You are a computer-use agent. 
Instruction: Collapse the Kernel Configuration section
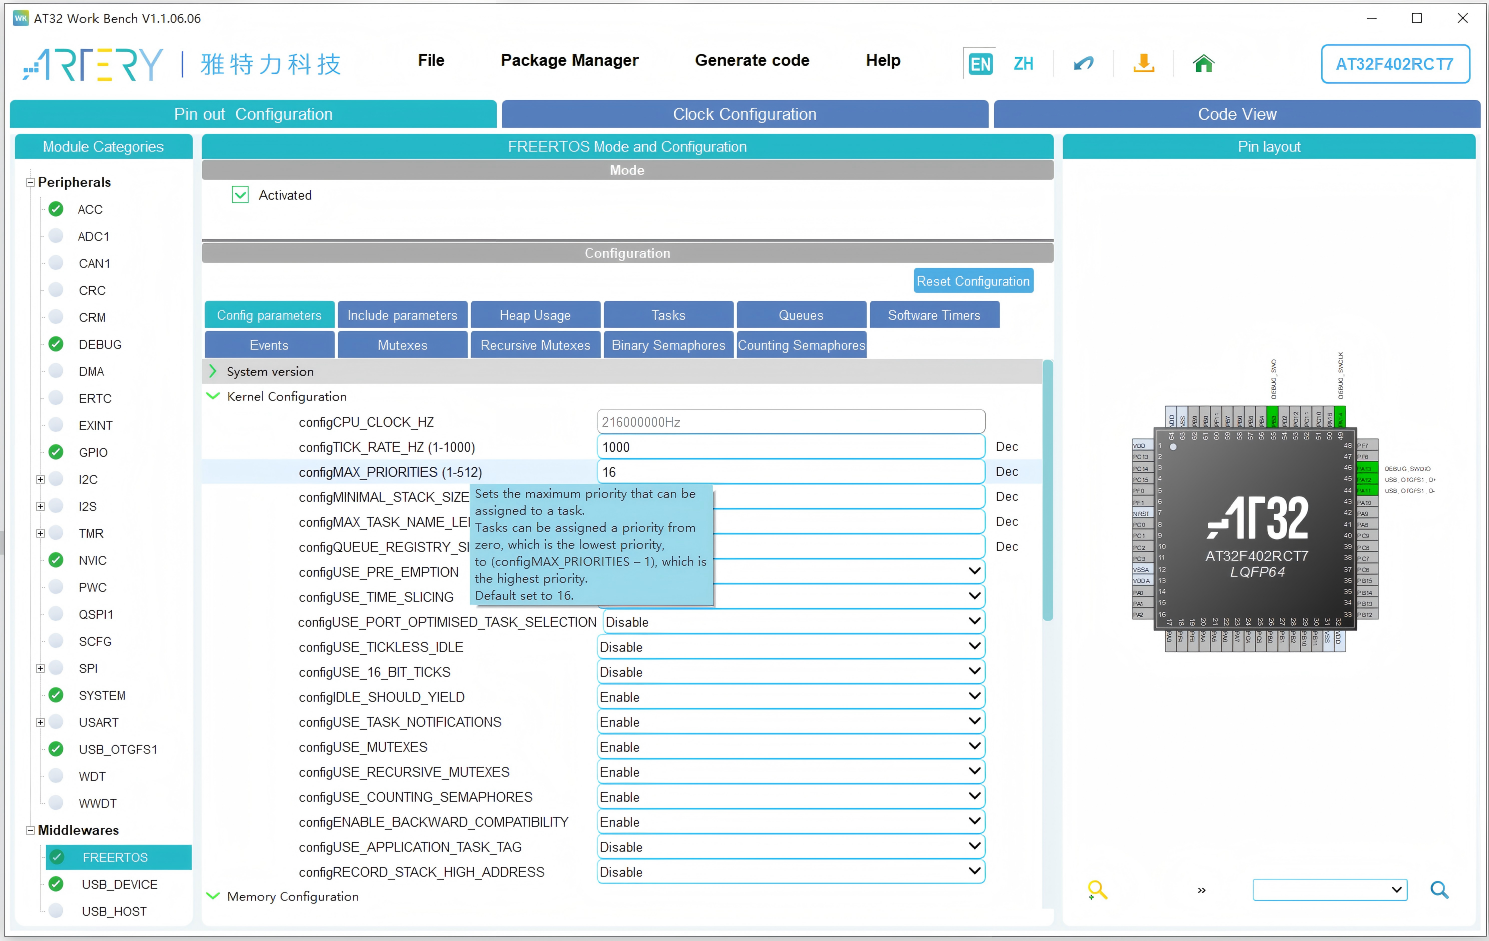(213, 396)
